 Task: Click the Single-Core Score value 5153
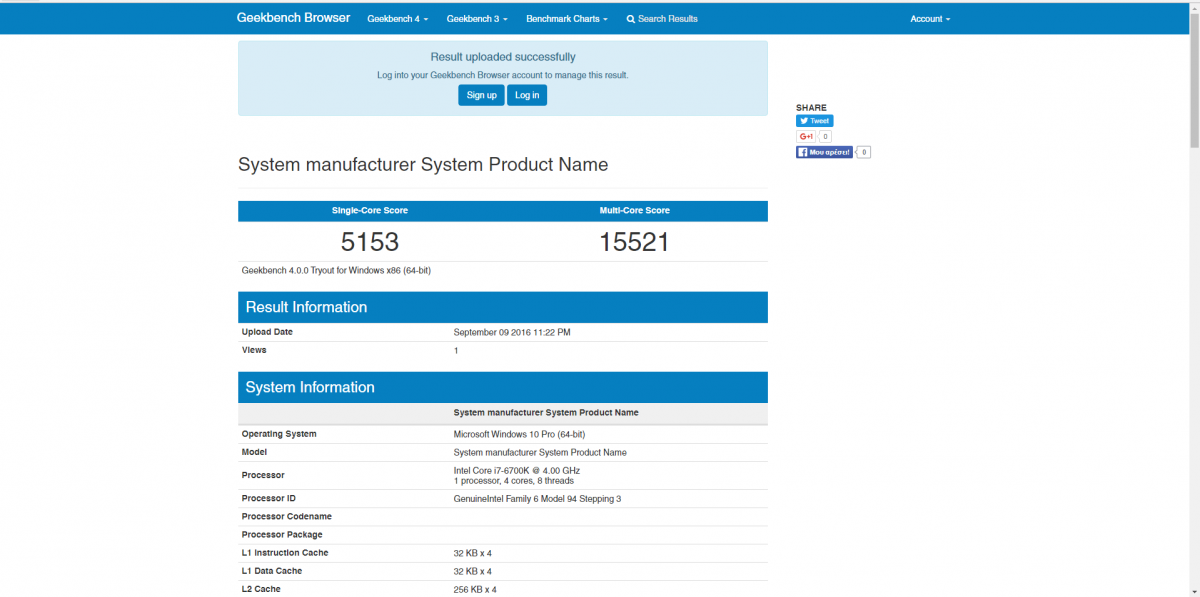tap(370, 242)
